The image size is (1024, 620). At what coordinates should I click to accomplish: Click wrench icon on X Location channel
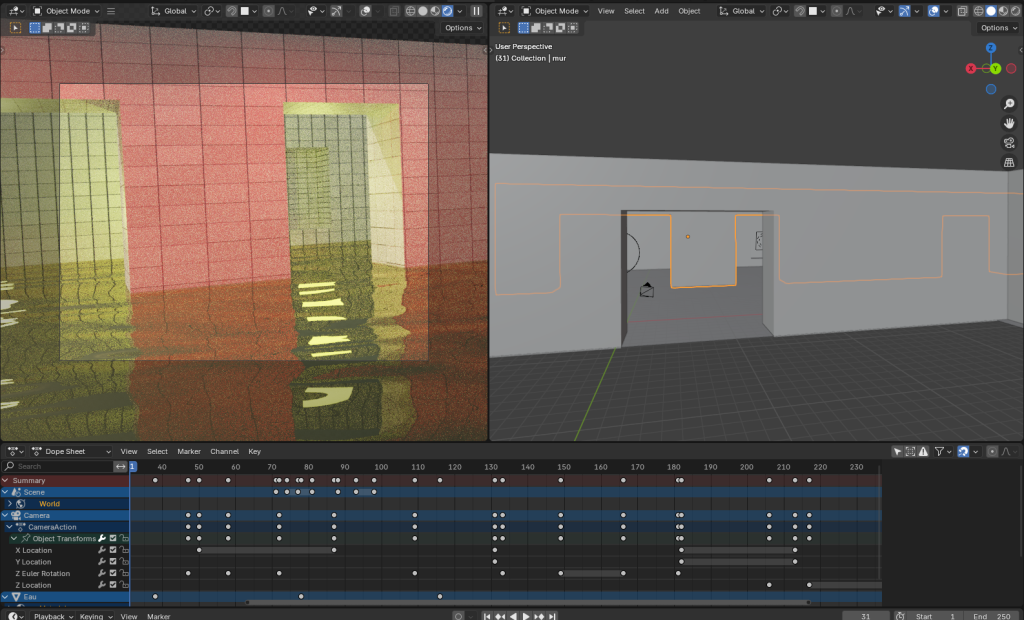coord(101,550)
